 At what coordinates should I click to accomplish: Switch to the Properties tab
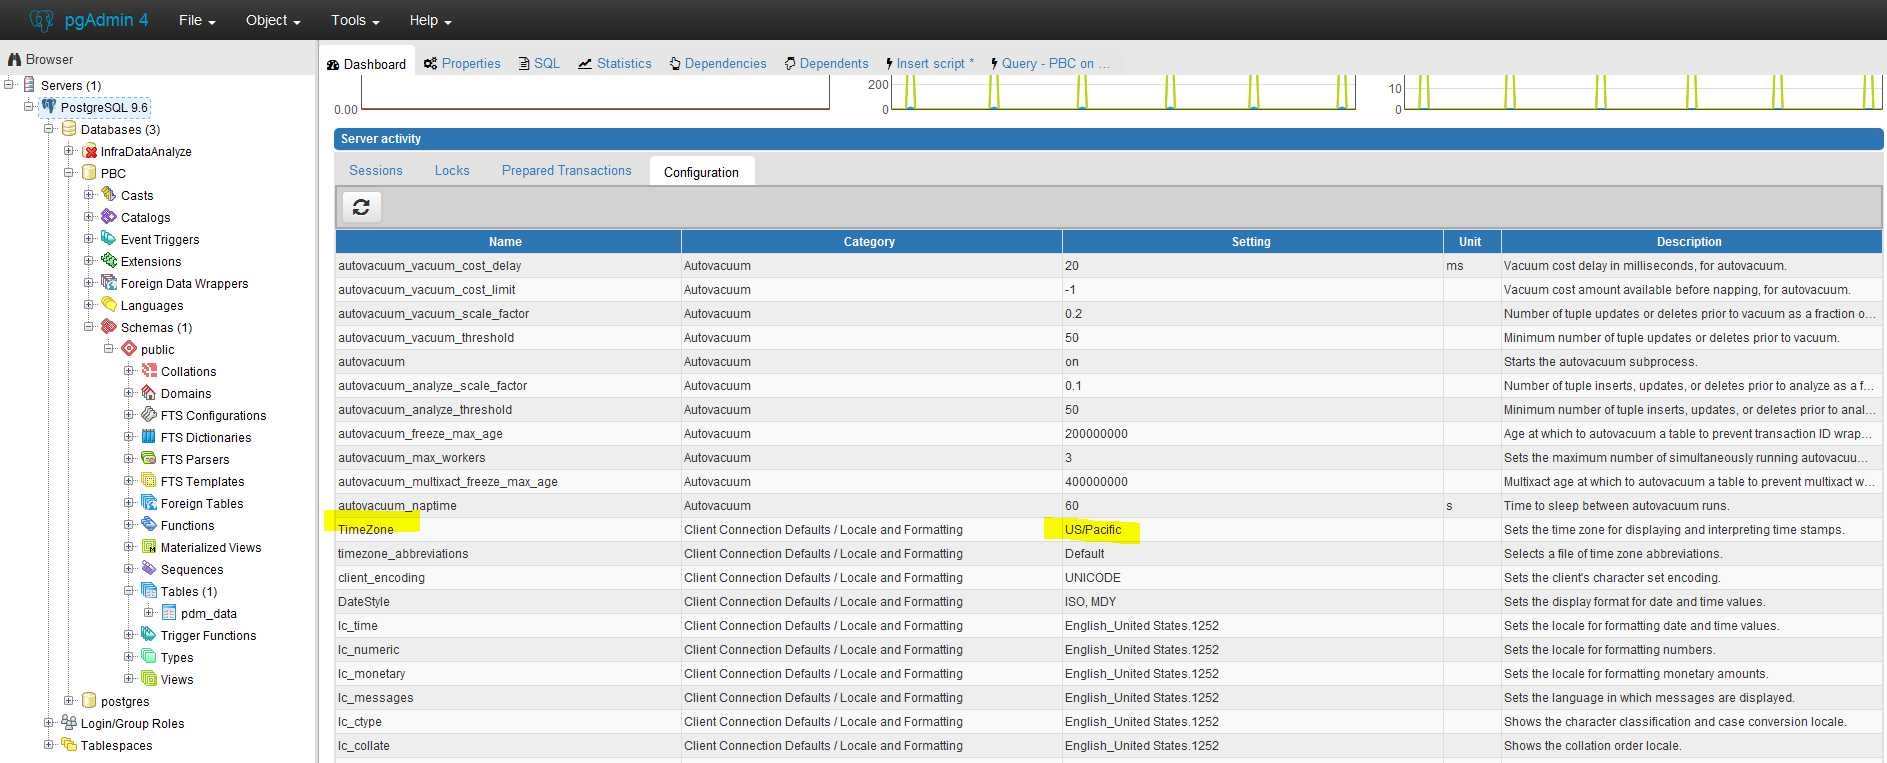(462, 63)
